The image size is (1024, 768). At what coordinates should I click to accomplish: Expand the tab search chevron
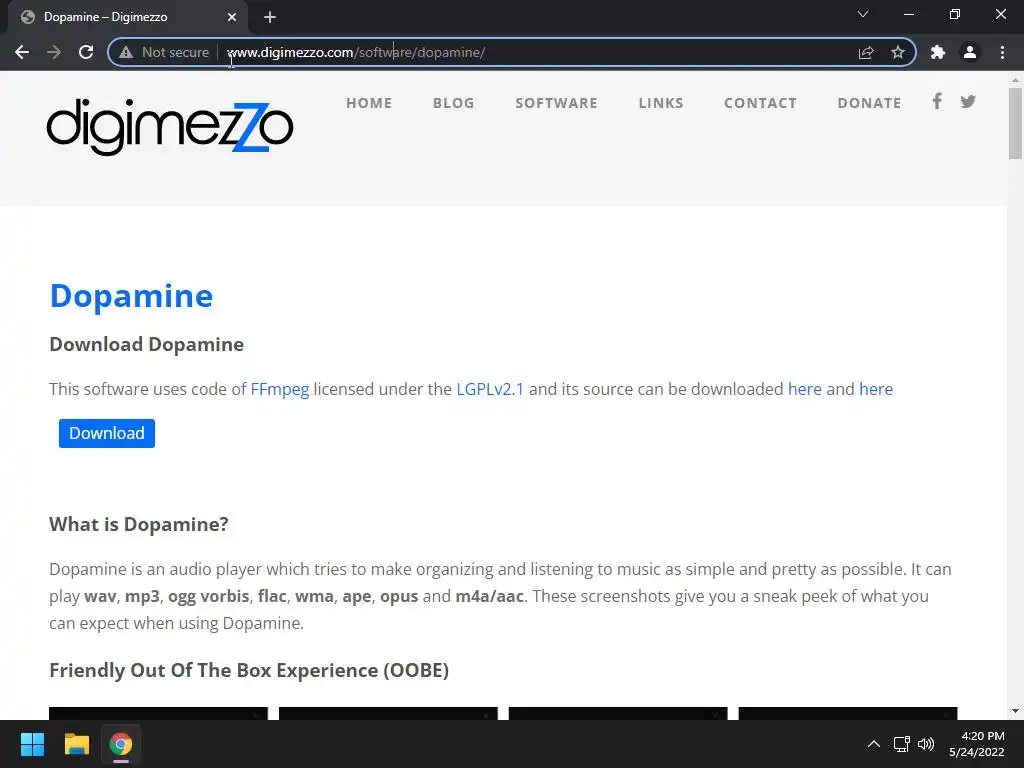[x=863, y=14]
